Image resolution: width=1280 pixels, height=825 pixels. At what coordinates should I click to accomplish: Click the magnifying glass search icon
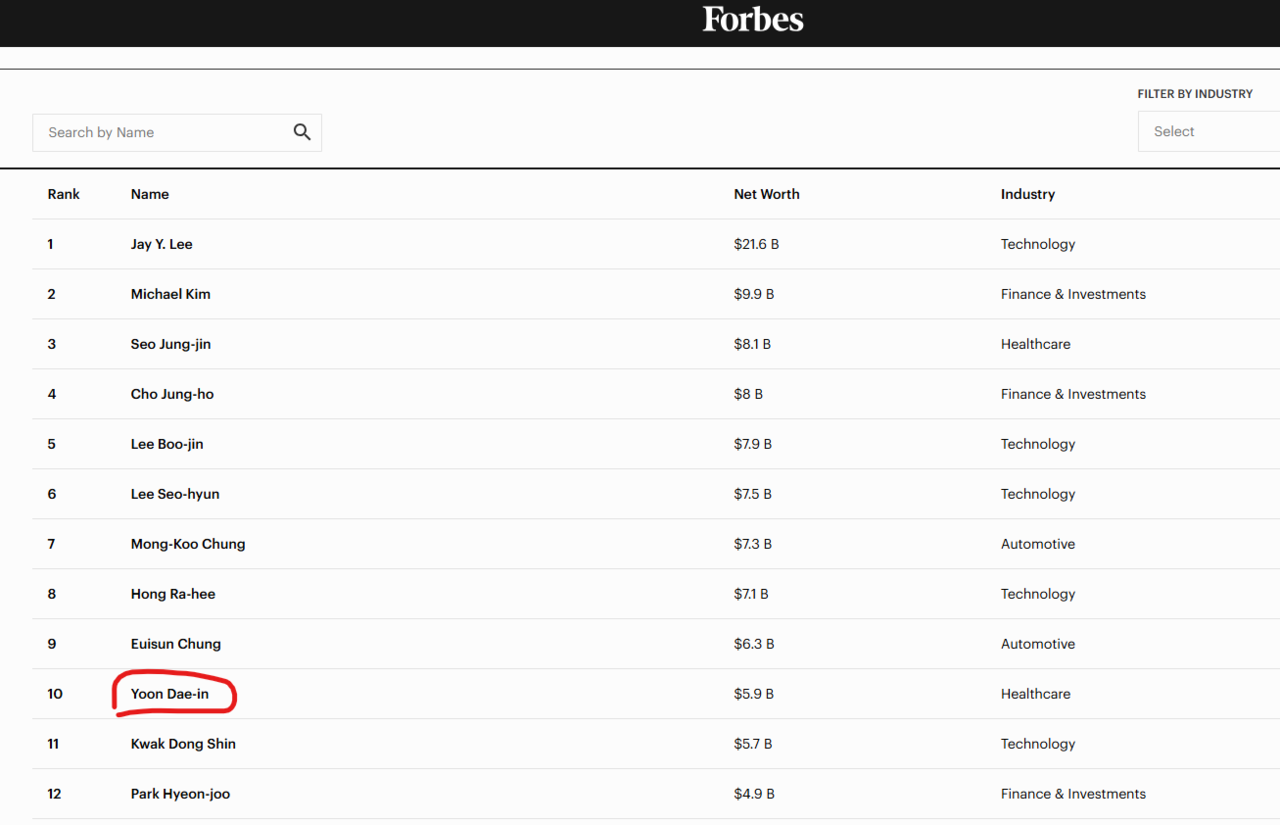[x=302, y=132]
